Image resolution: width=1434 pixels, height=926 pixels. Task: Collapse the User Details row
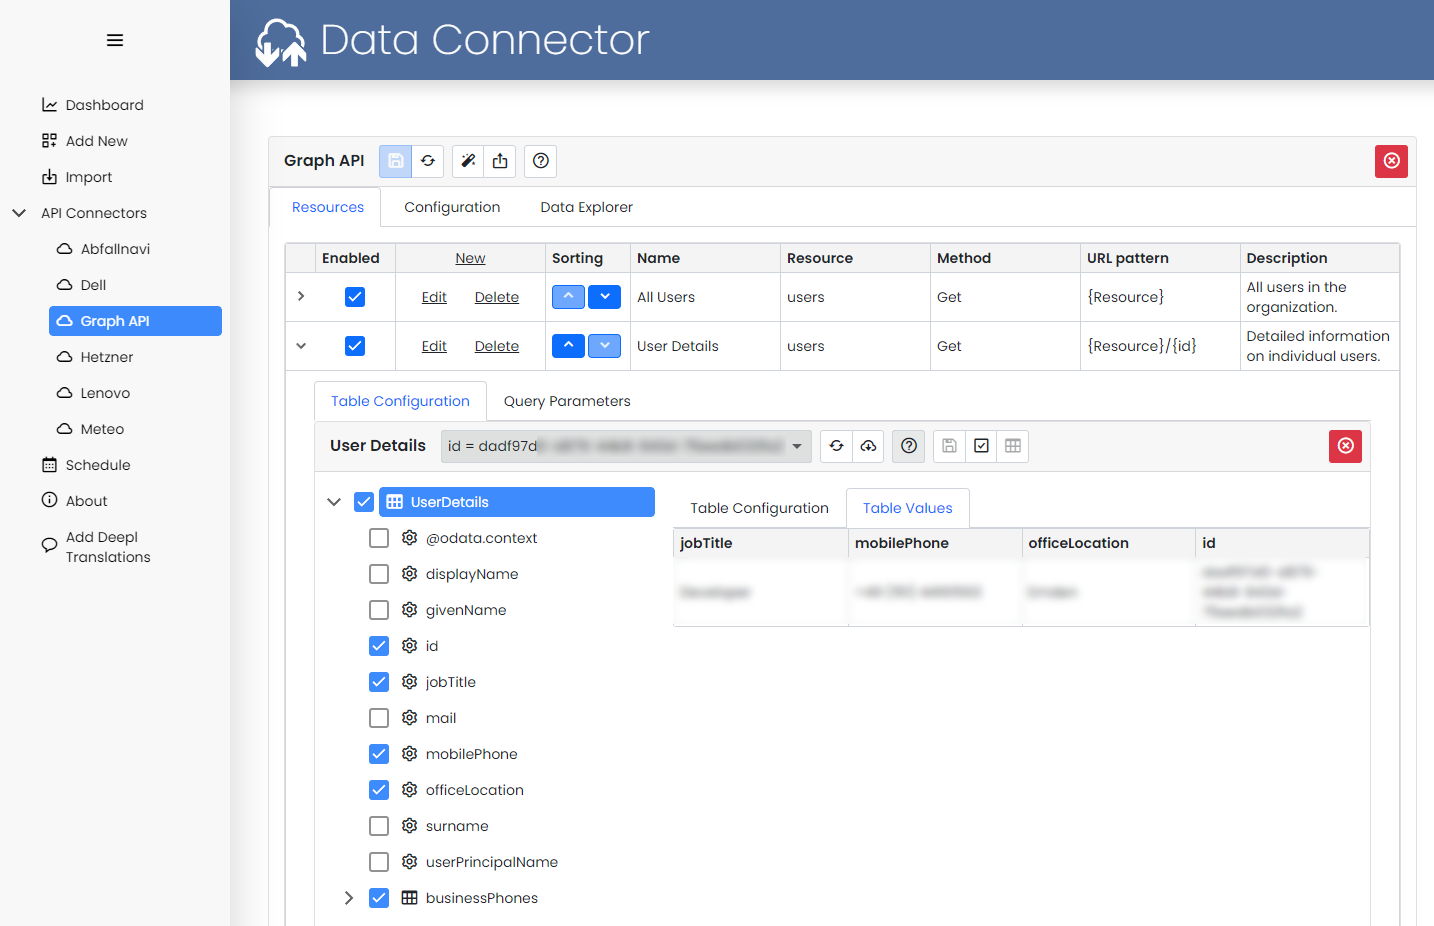point(301,346)
